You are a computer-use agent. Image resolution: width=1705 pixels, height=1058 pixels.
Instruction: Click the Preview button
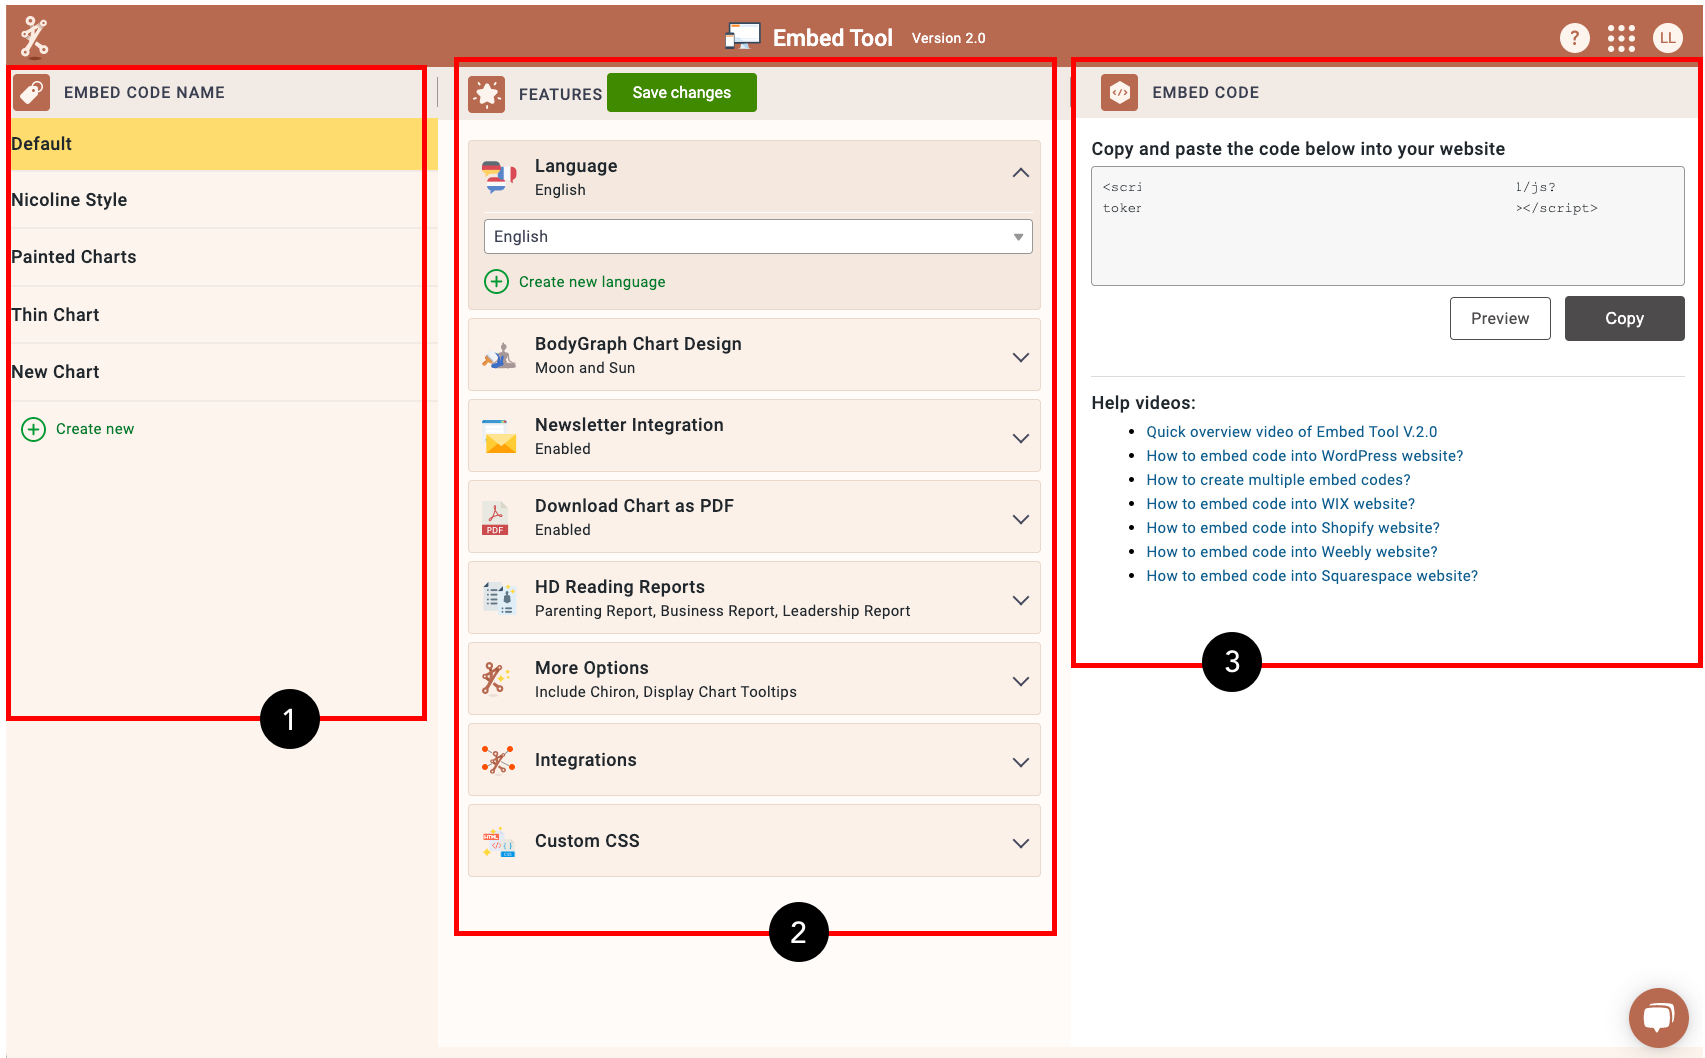(1500, 319)
